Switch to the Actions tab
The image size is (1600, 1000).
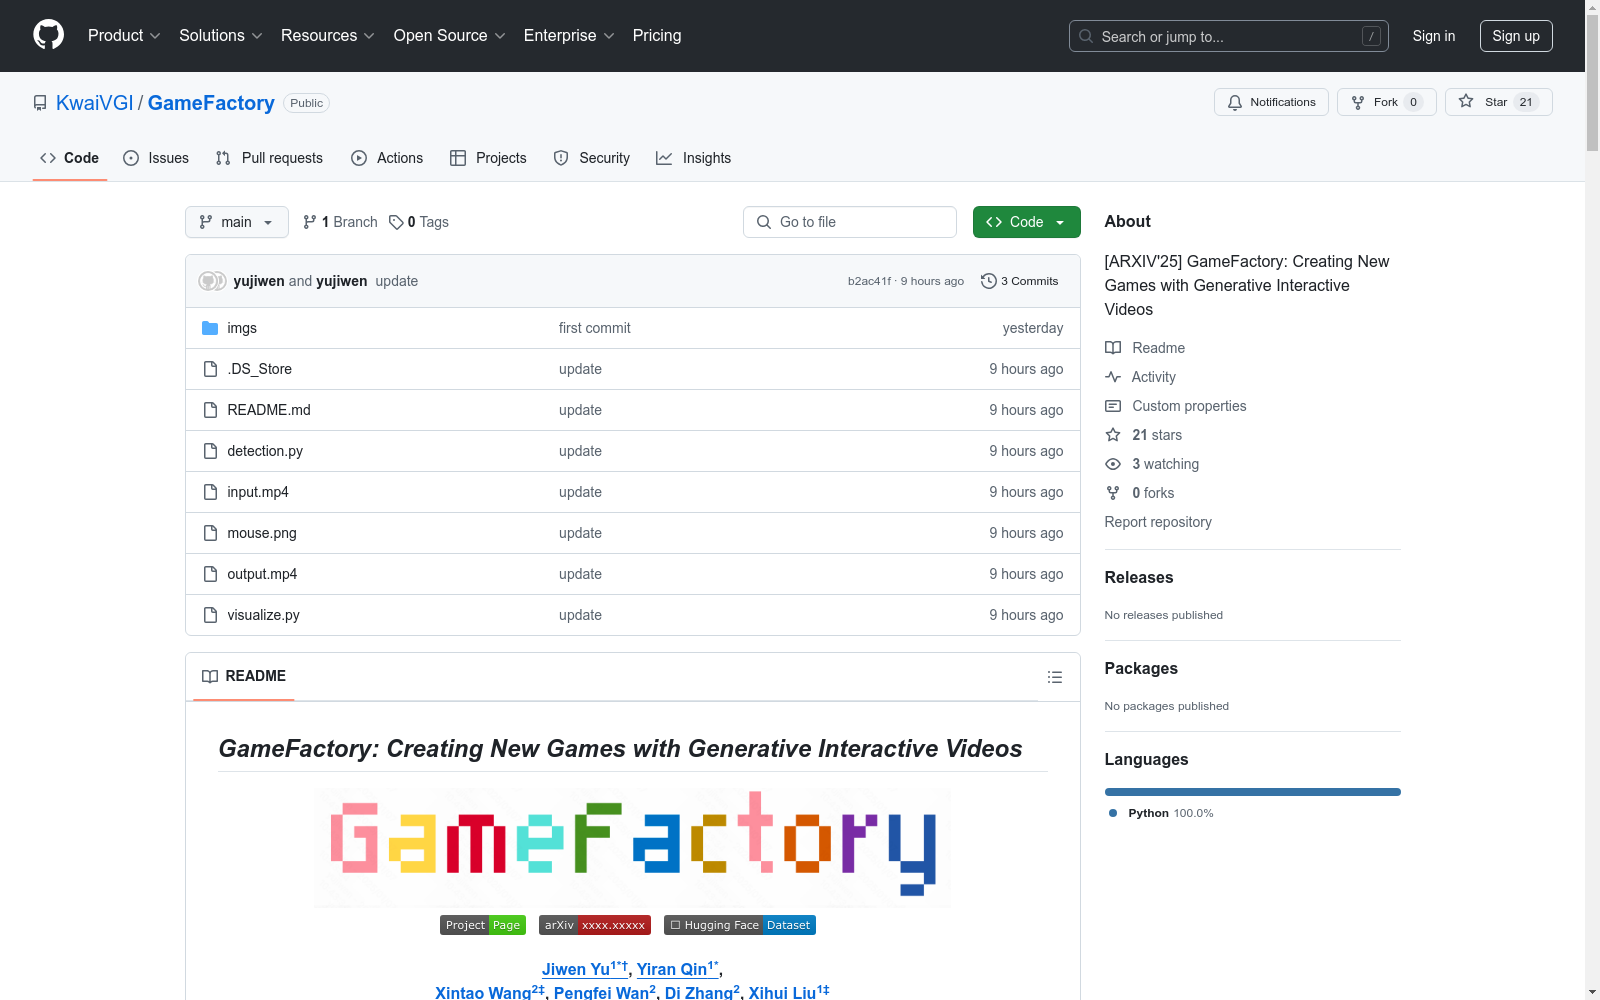387,158
